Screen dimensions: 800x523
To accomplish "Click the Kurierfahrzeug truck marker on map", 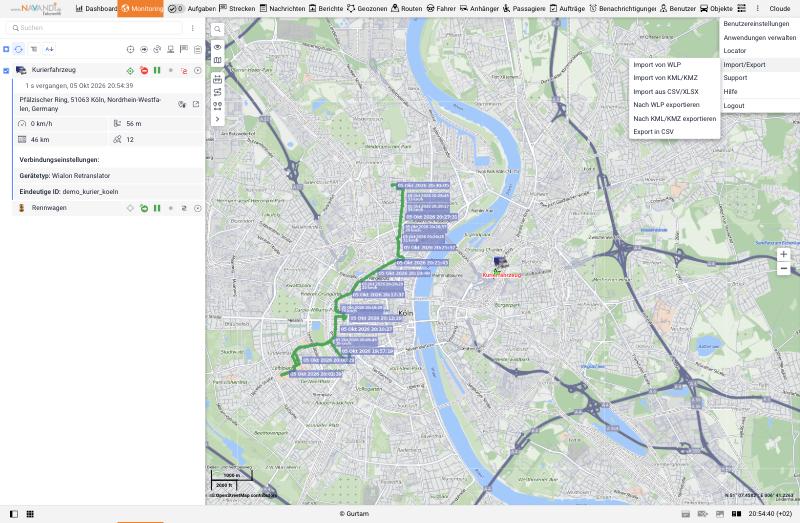I will pos(501,262).
